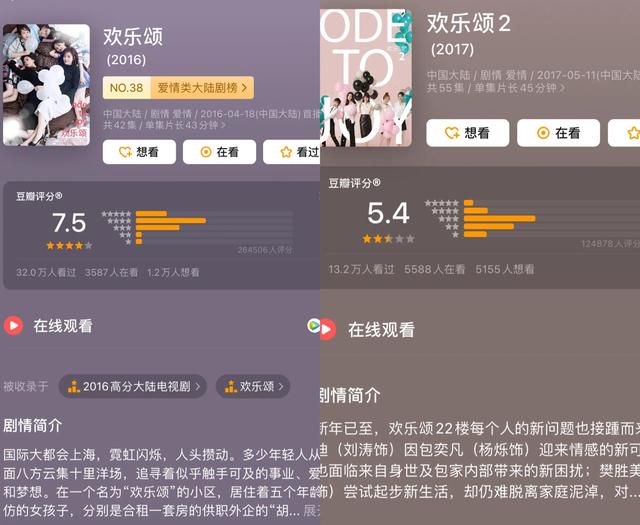
Task: Mark 欢乐颂 2016 as 在看
Action: tap(220, 152)
